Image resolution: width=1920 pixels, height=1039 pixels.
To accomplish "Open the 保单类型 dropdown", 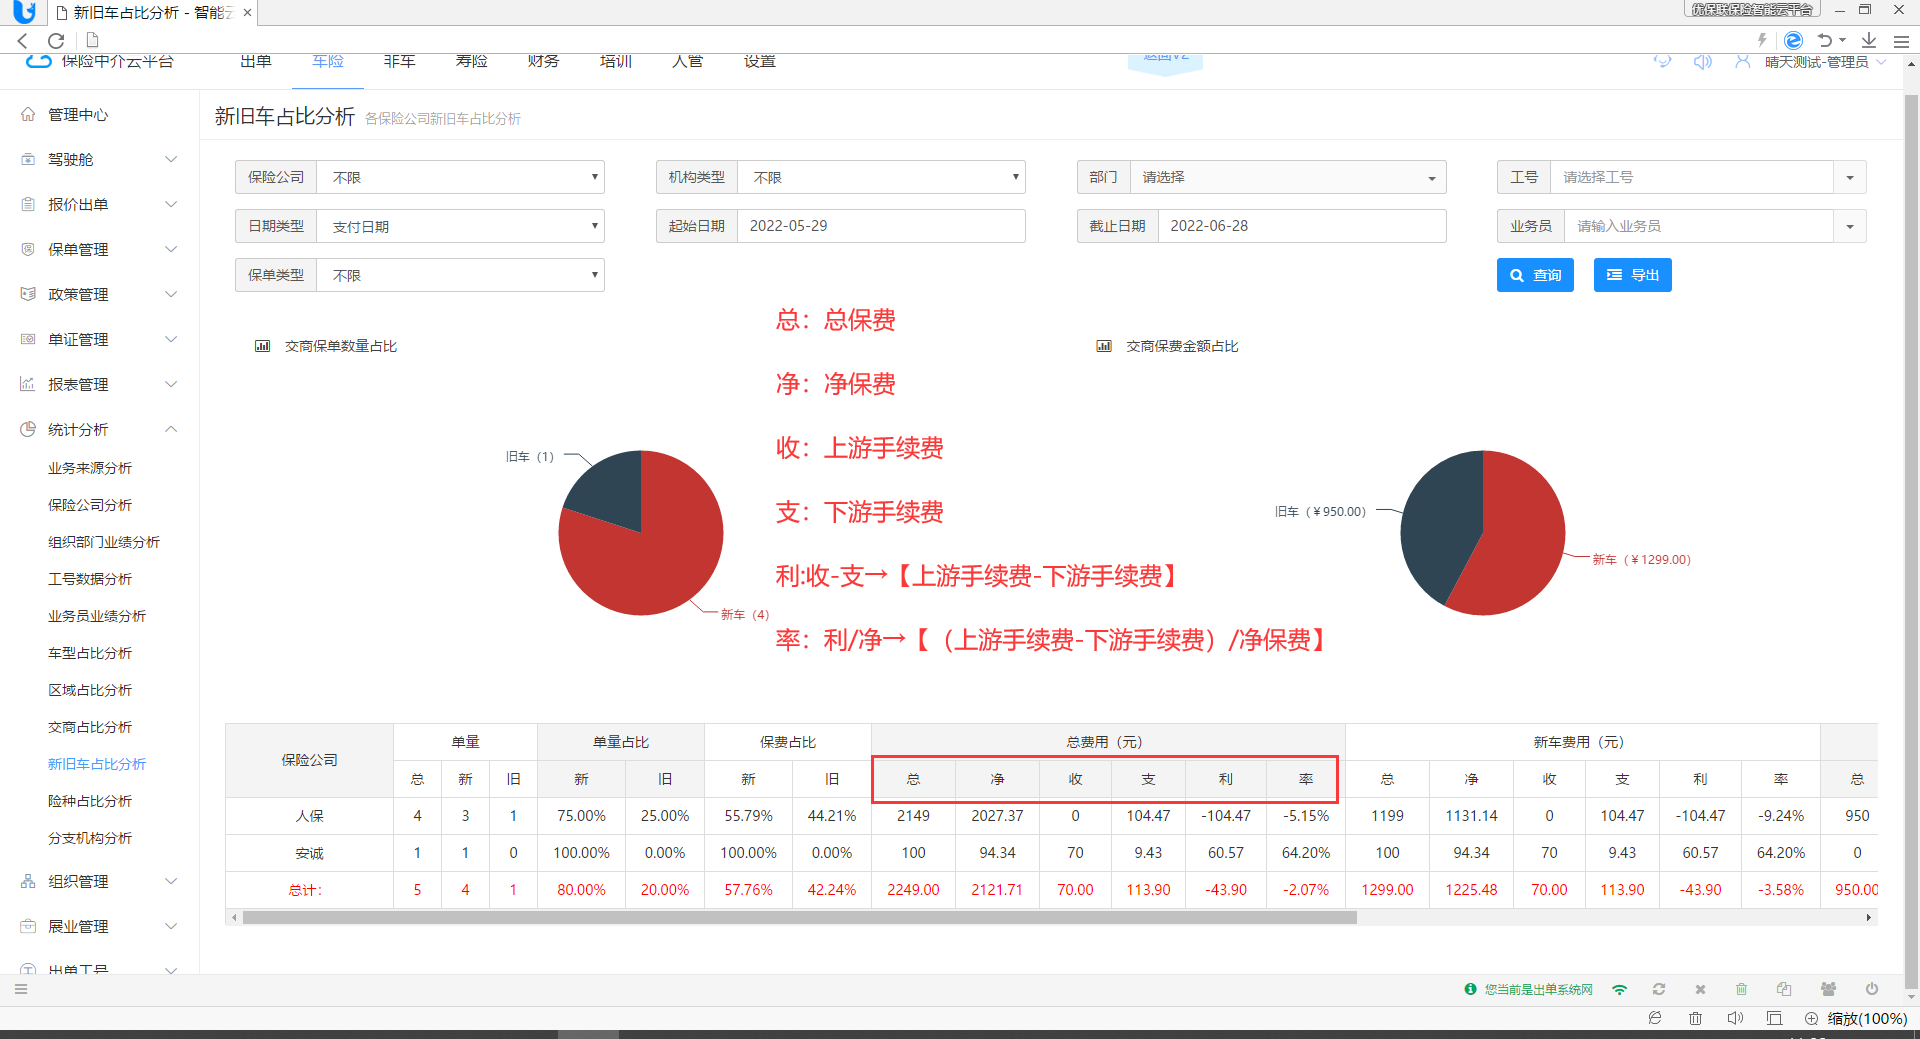I will pos(460,275).
